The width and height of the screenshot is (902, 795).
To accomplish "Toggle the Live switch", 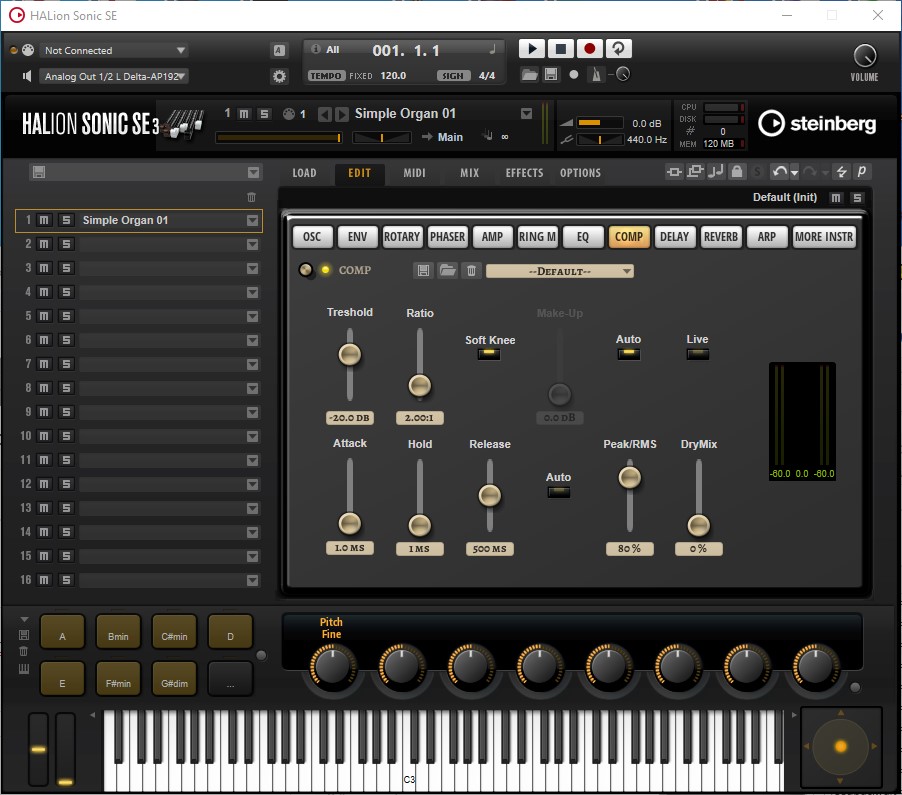I will pos(697,353).
